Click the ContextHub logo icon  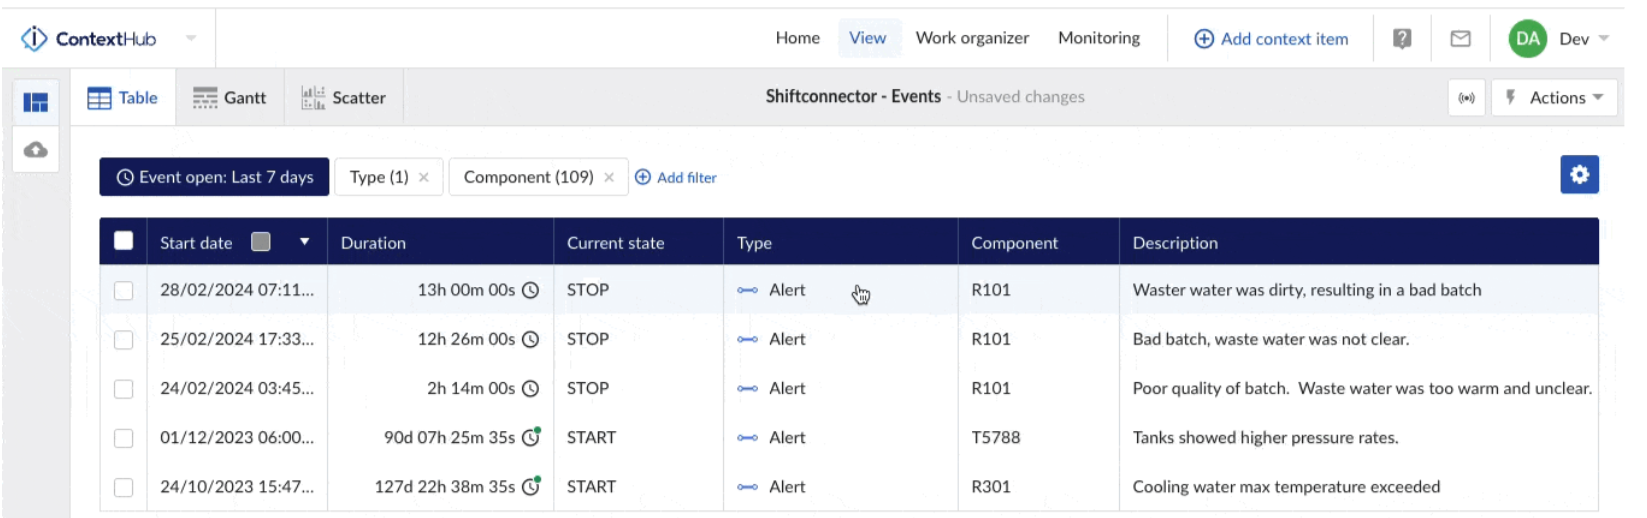point(34,39)
